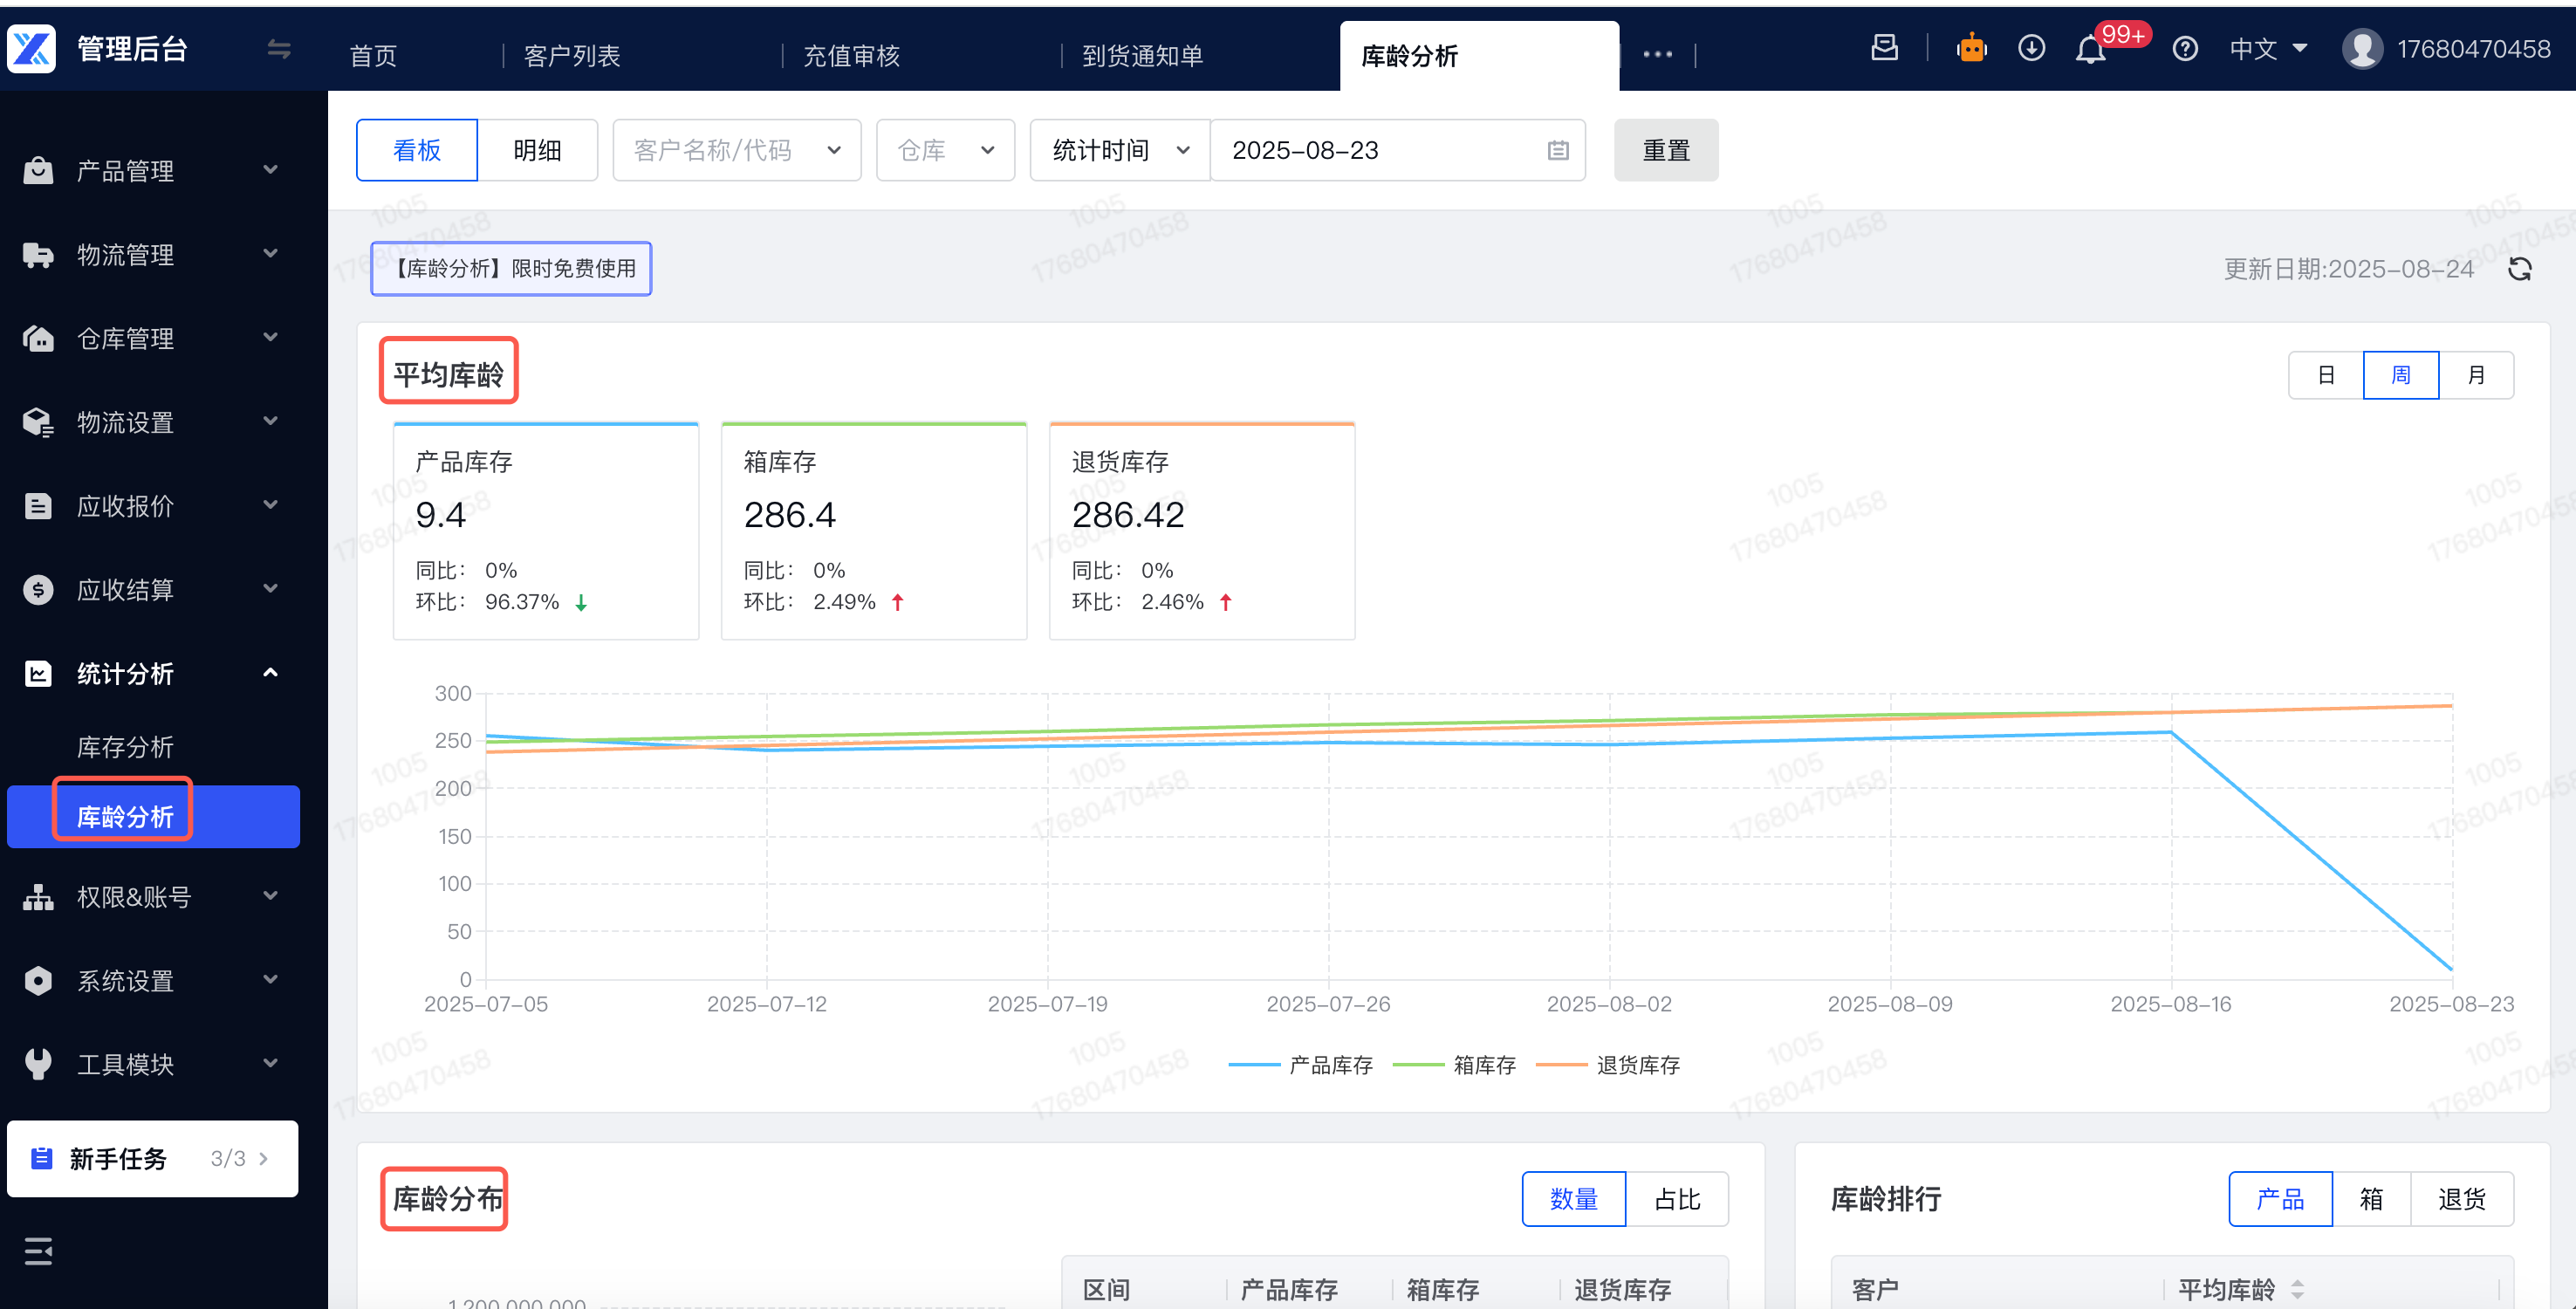Click the 箱库存 286.4 card
2576x1309 pixels.
click(874, 531)
